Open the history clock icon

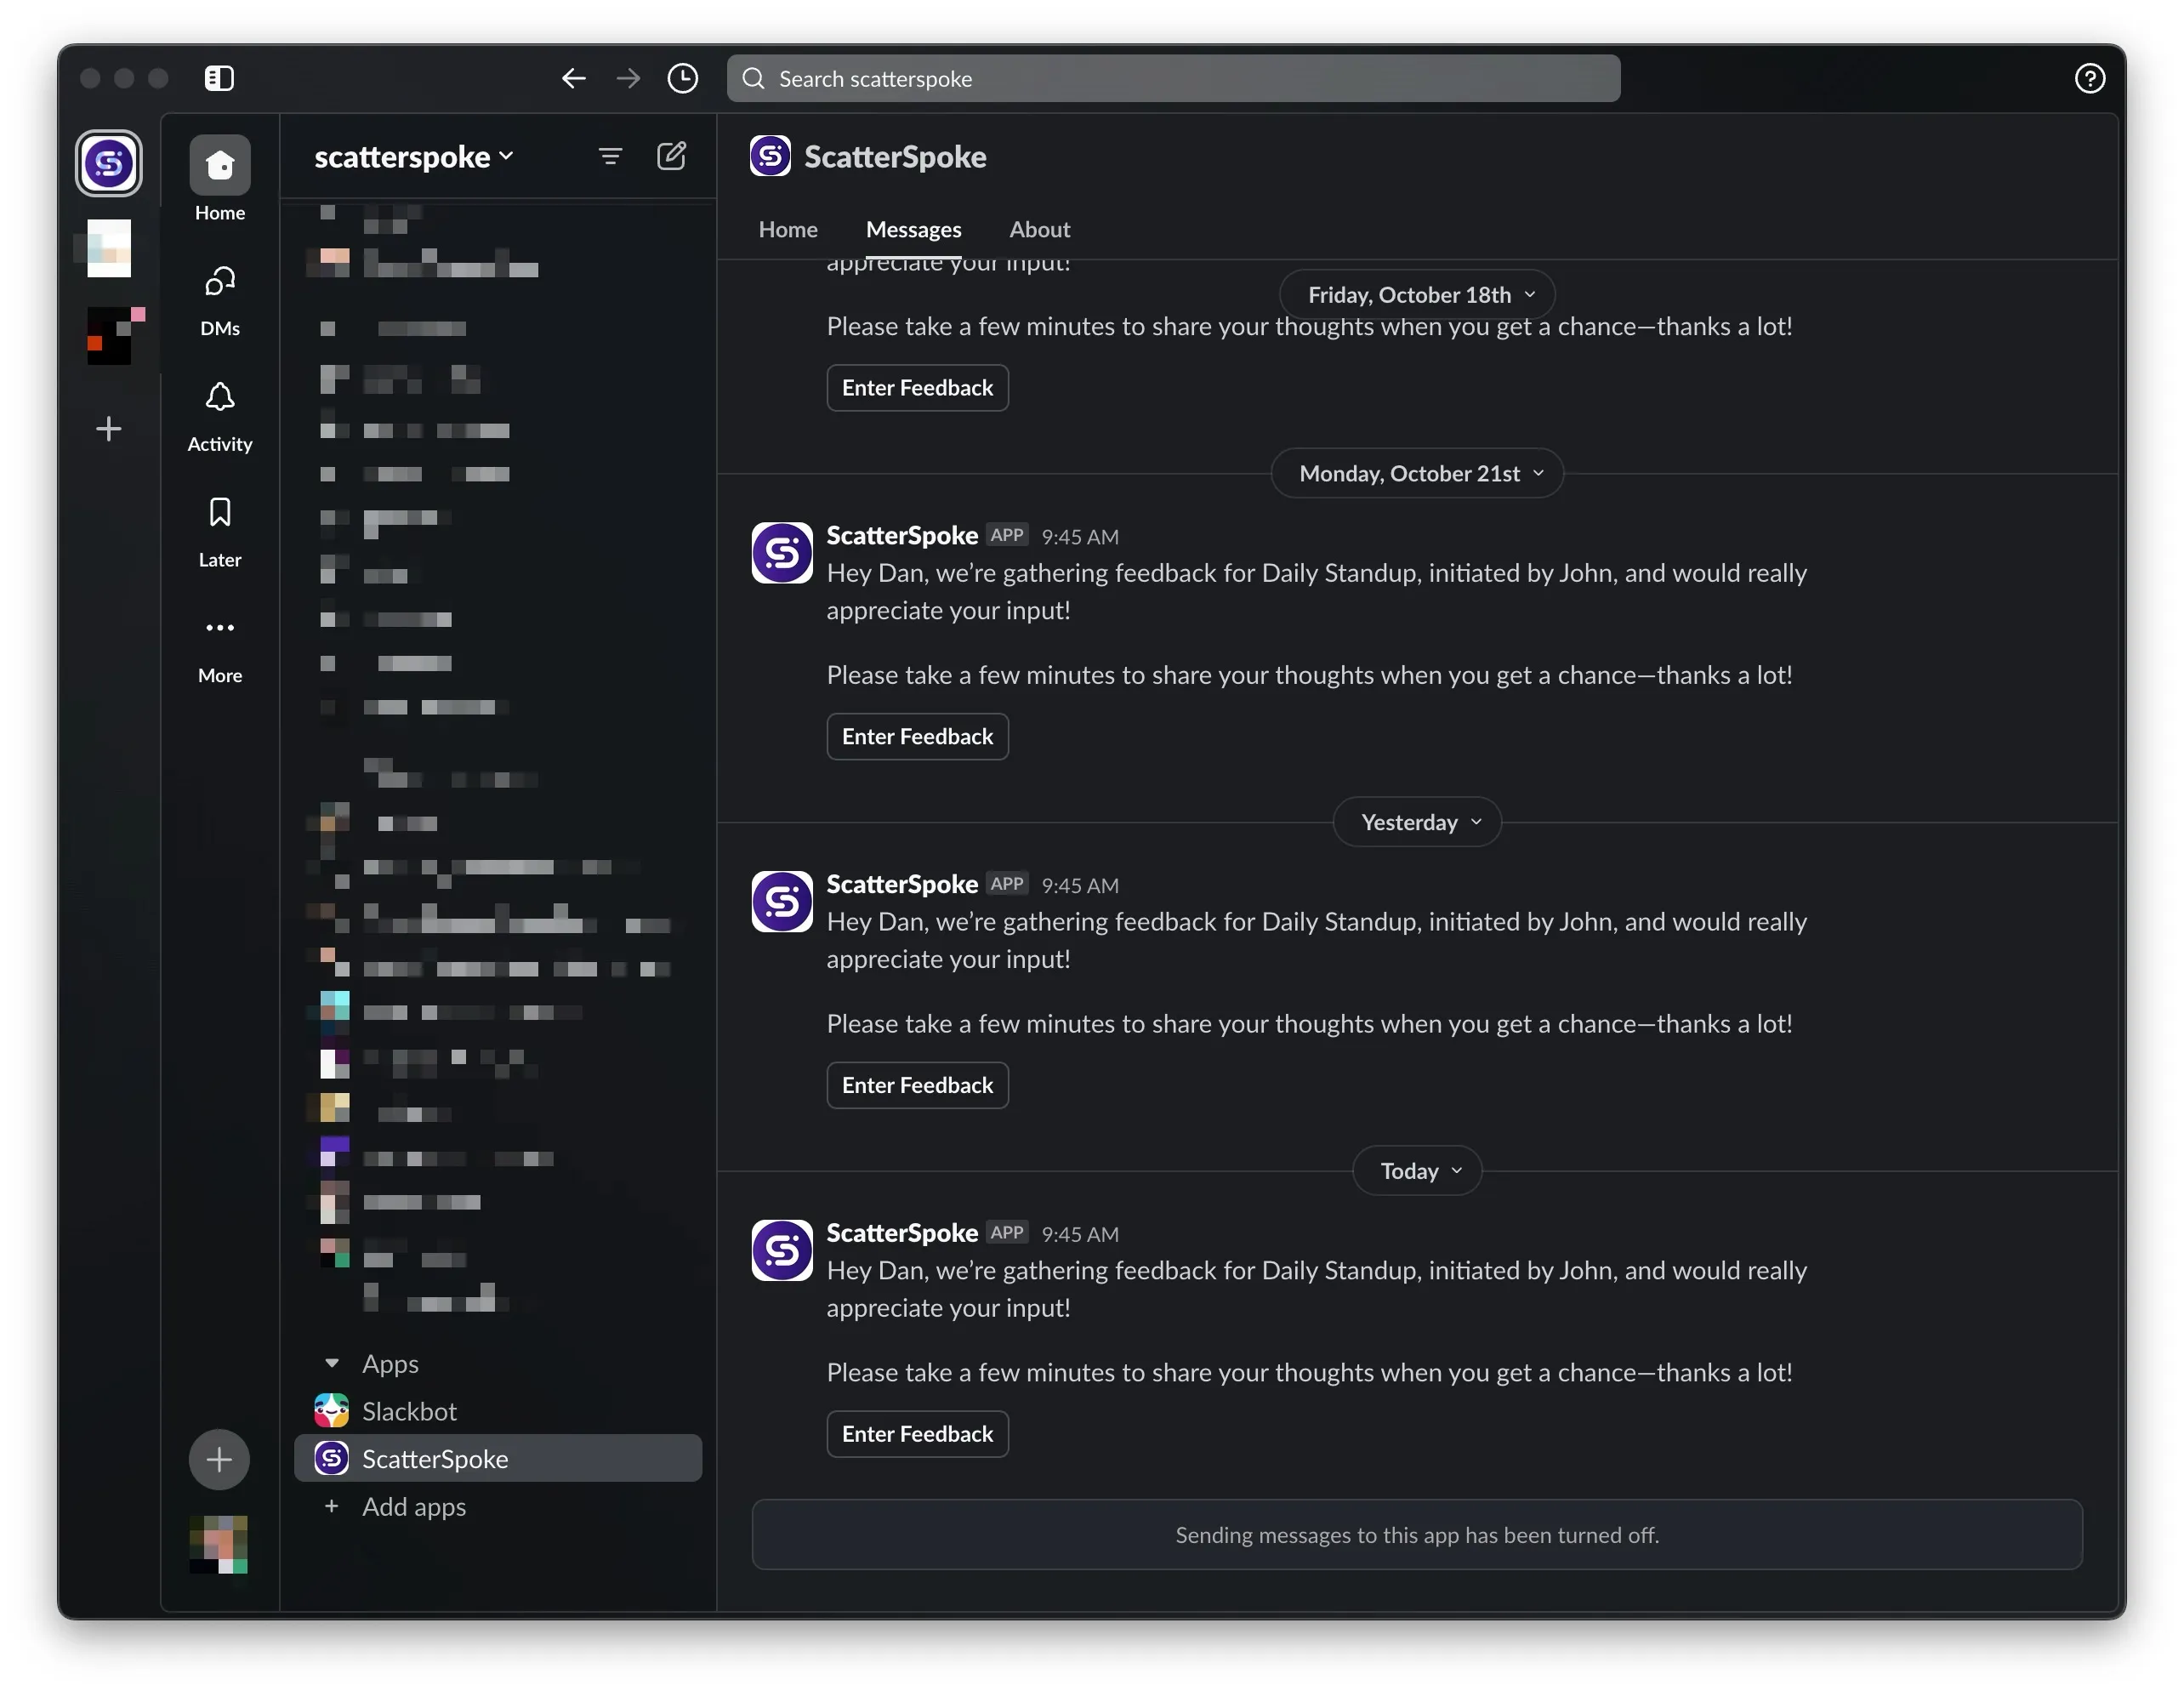[682, 78]
